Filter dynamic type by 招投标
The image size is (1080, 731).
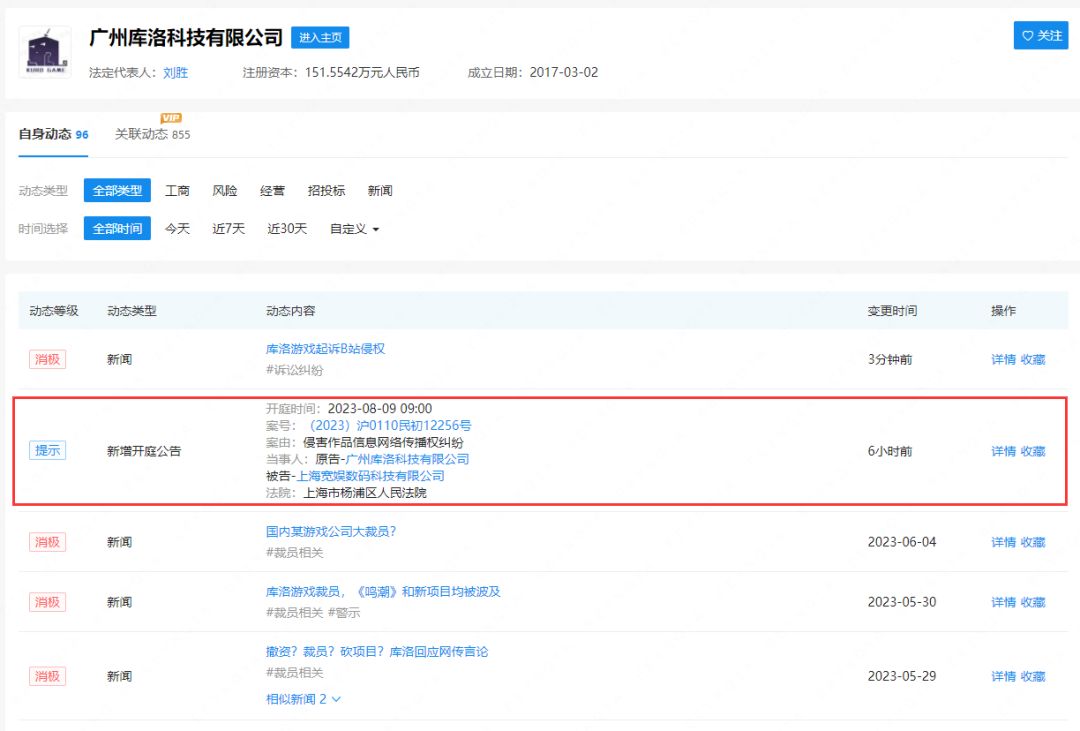point(326,190)
